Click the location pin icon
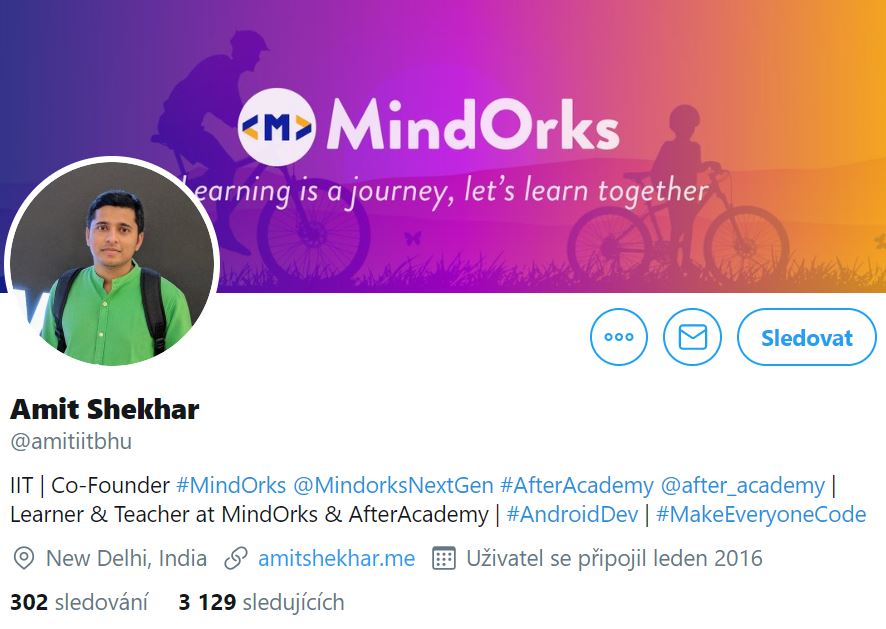This screenshot has width=886, height=629. [x=24, y=558]
